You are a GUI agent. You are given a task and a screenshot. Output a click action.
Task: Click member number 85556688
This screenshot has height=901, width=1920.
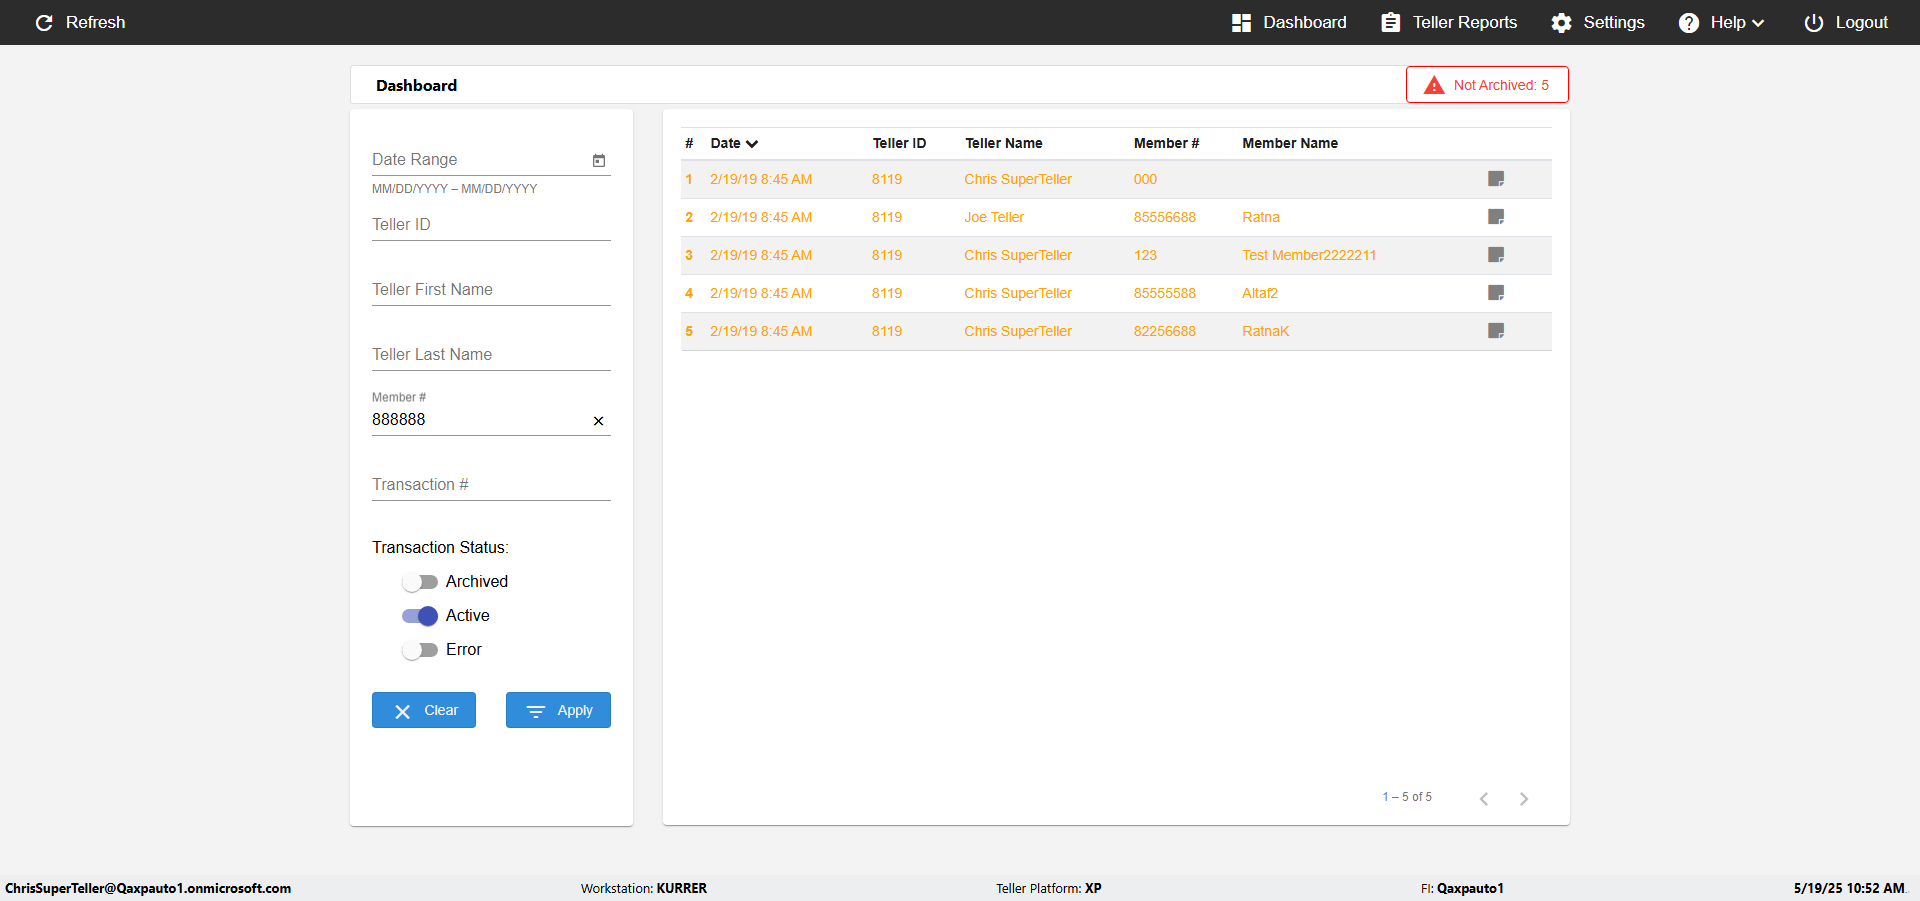click(x=1164, y=217)
